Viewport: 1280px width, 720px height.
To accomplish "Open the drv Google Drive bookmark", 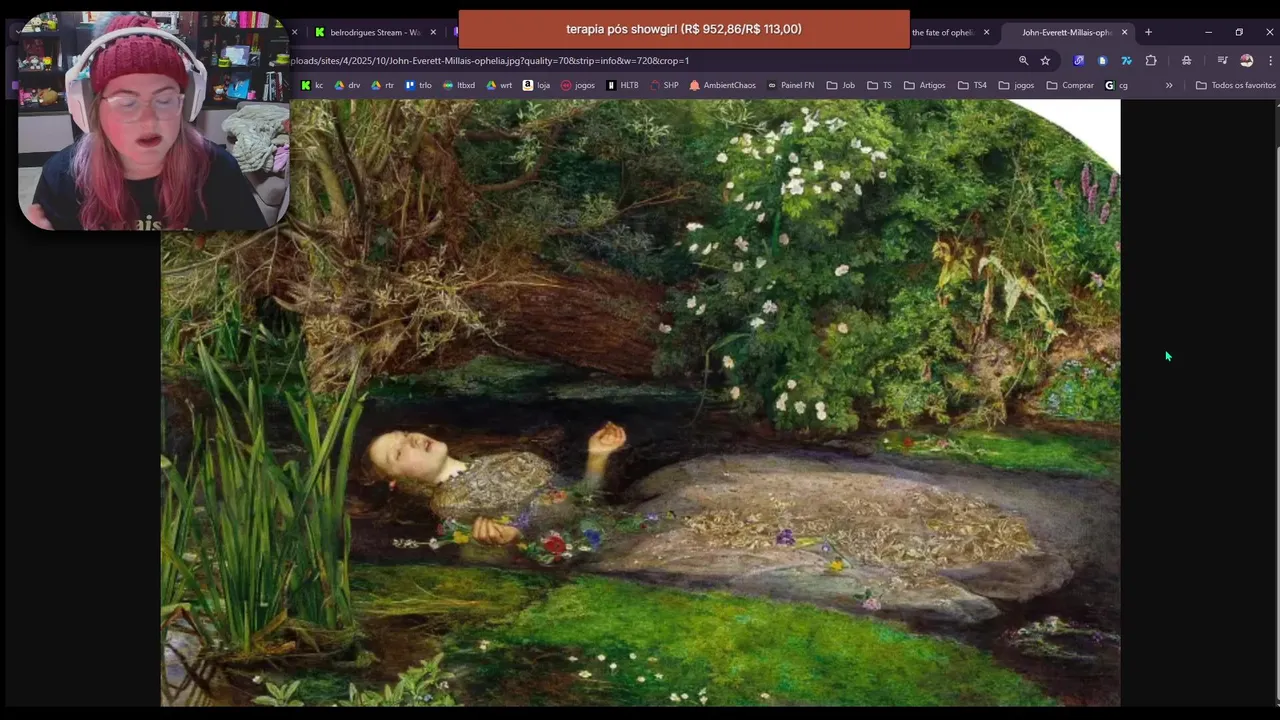I will point(347,85).
